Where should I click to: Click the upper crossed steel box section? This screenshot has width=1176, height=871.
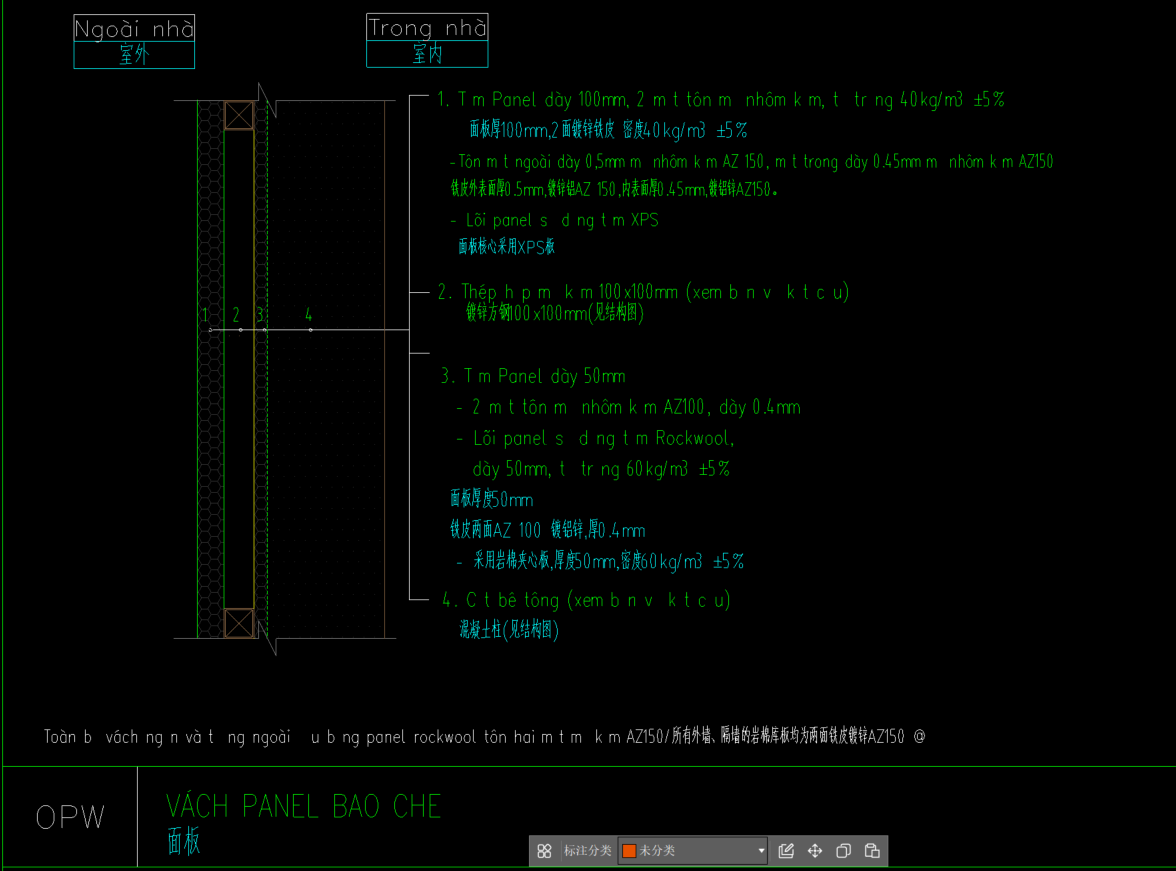239,116
